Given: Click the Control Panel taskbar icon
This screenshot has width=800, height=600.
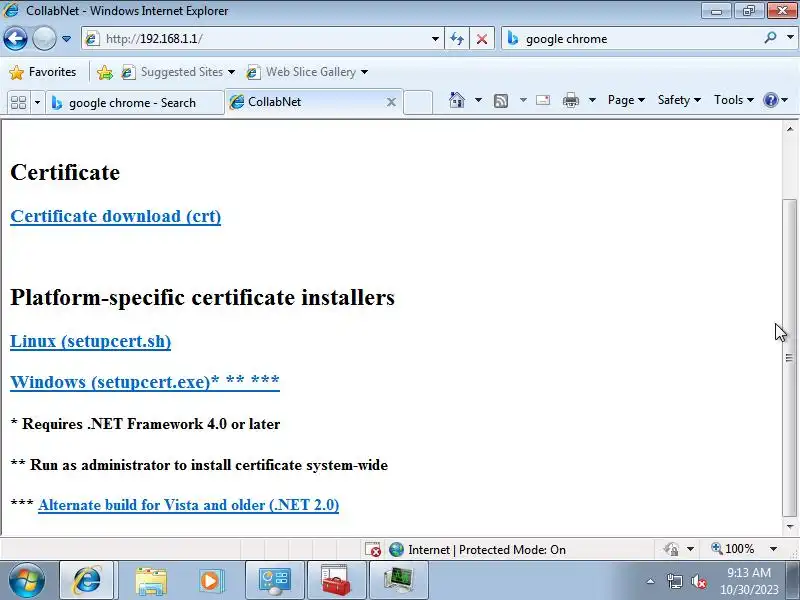Looking at the screenshot, I should tap(275, 581).
